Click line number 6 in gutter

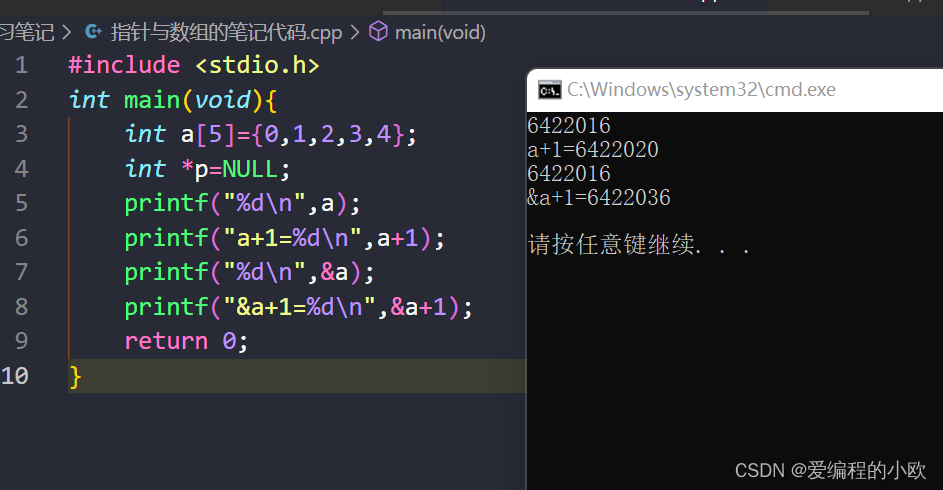[x=22, y=238]
